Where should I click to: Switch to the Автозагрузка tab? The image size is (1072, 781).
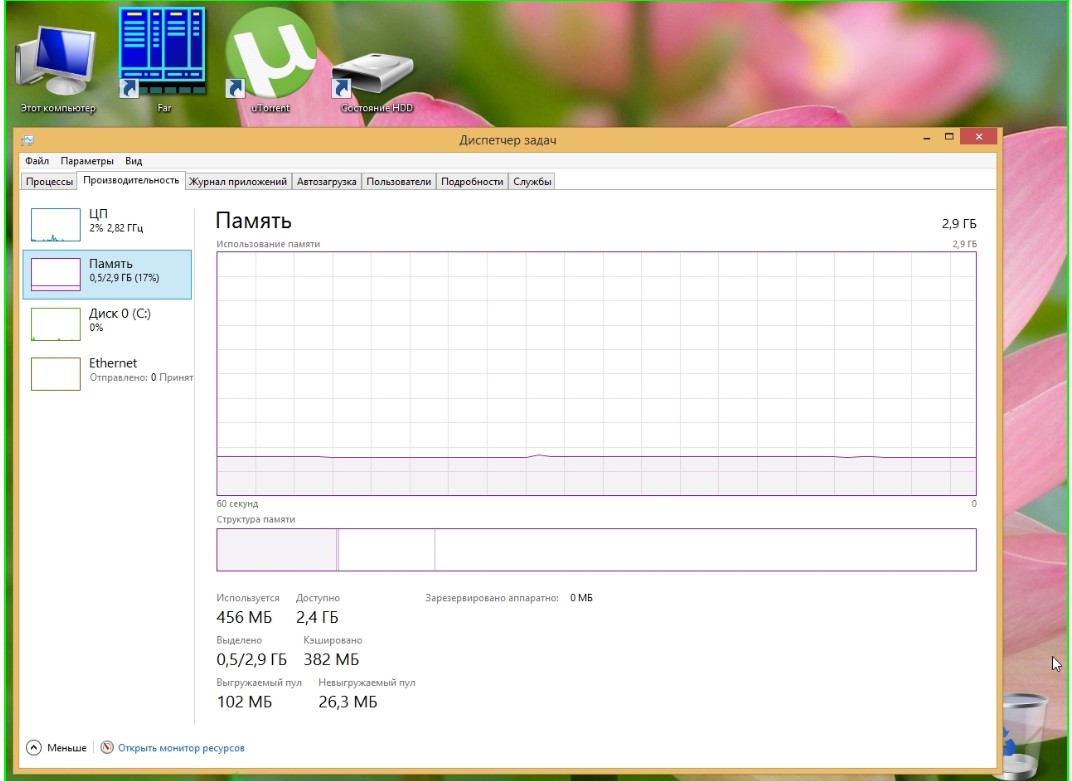pos(326,181)
